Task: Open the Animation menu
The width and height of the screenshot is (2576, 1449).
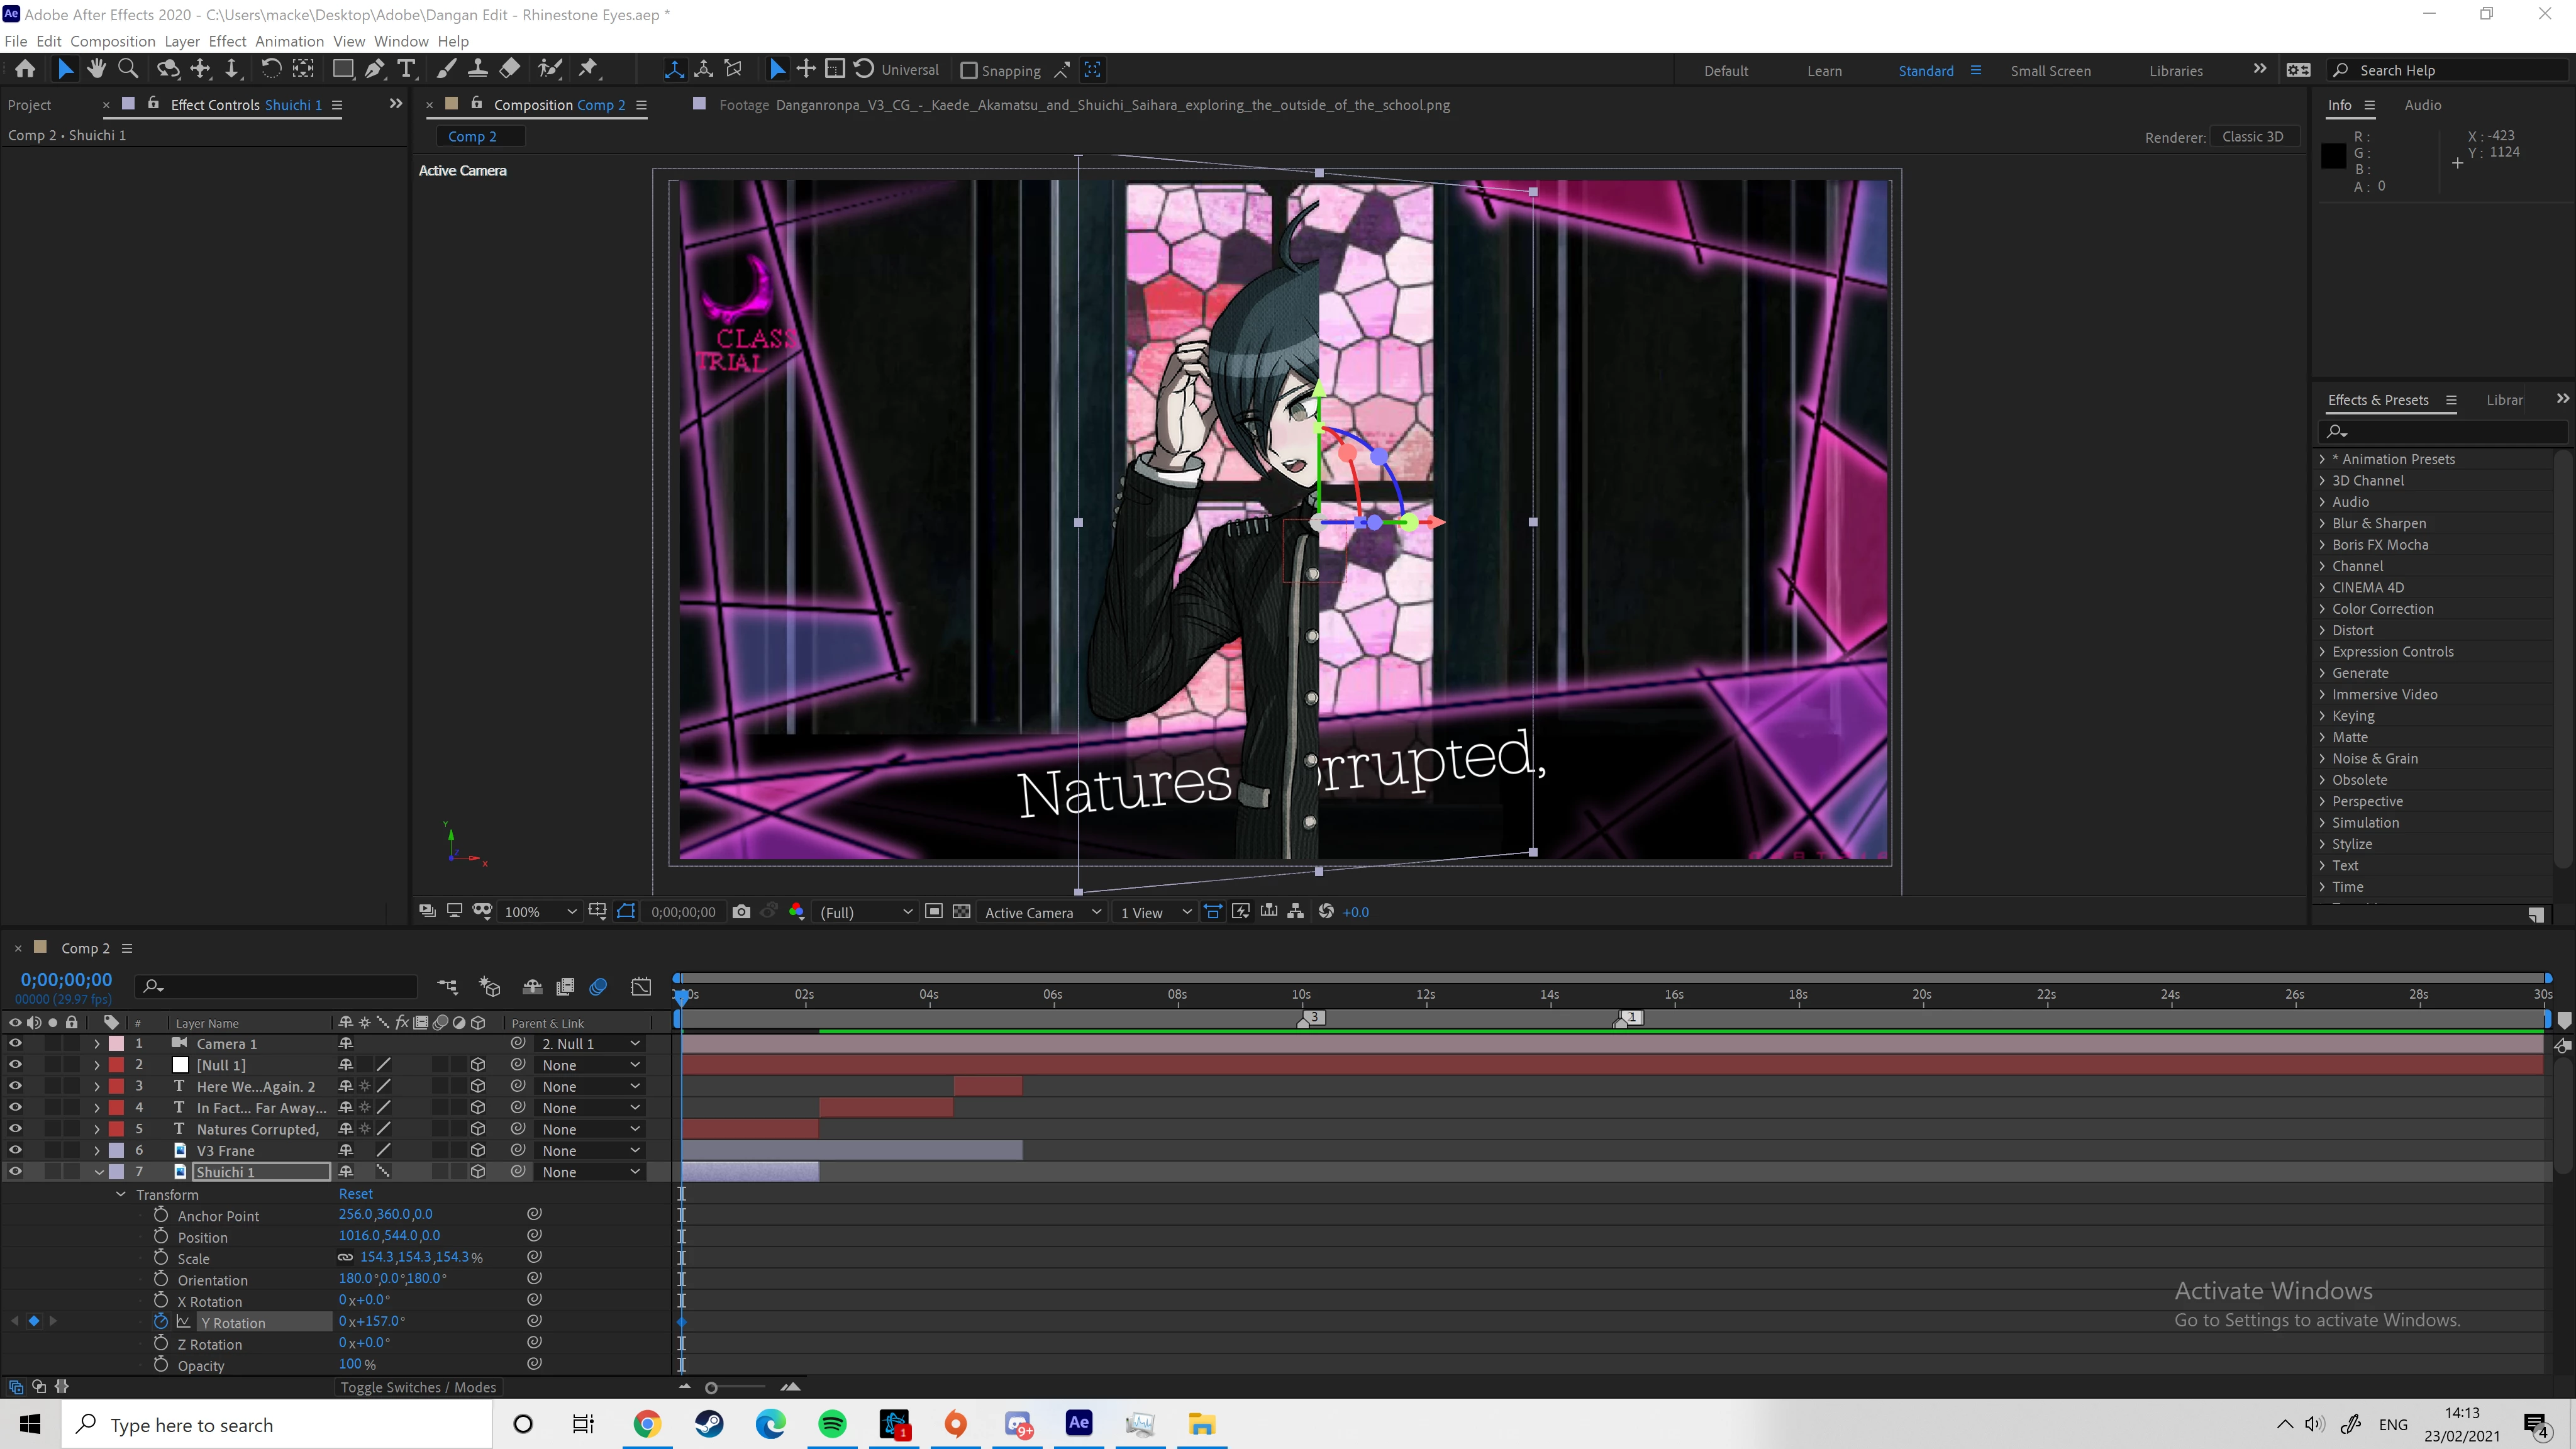Action: 289,41
